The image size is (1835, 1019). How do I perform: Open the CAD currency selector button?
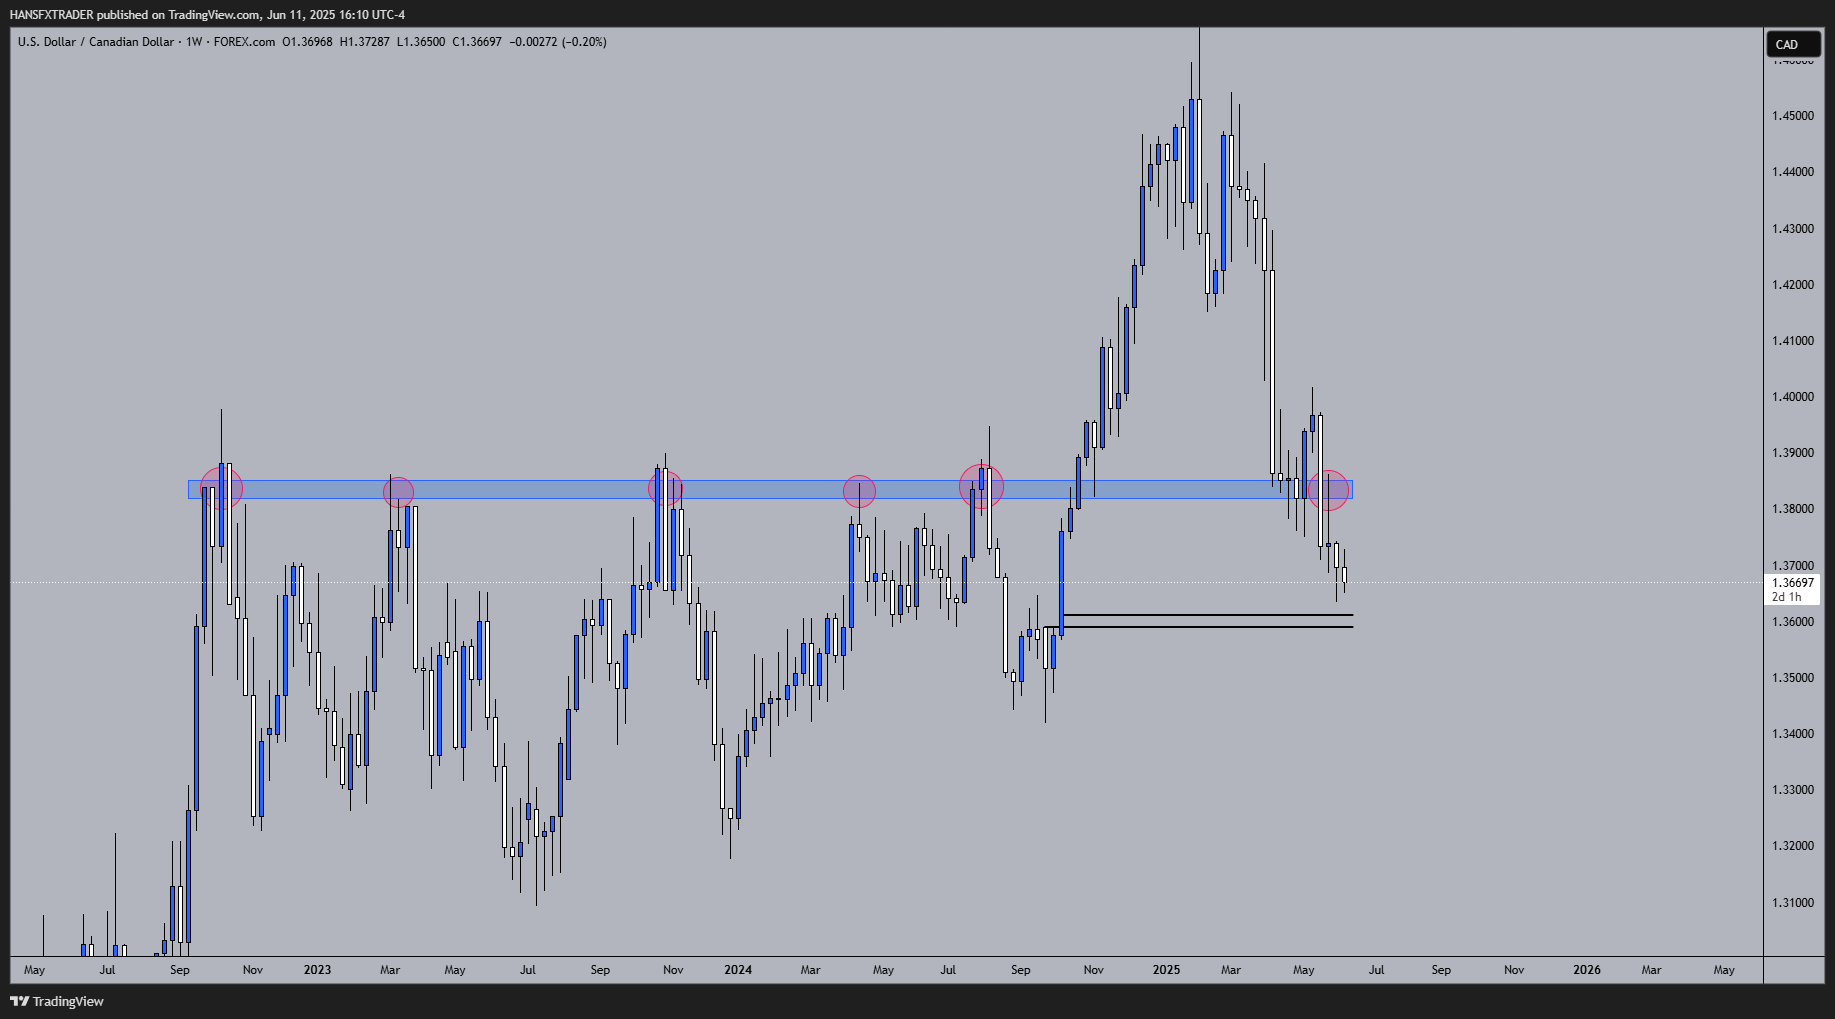(x=1793, y=44)
